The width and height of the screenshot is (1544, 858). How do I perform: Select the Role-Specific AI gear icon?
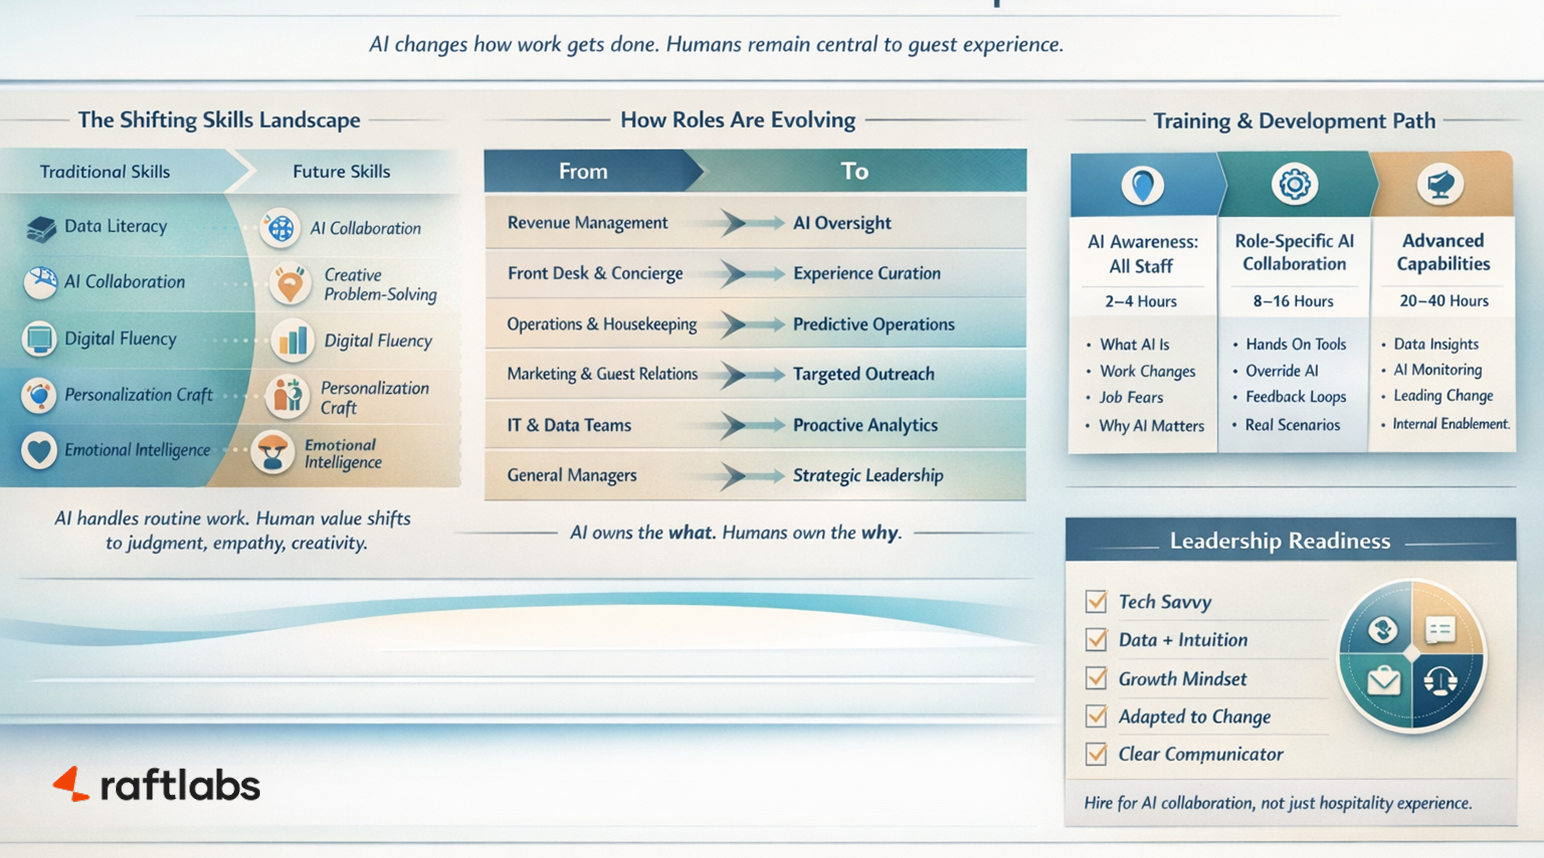point(1294,184)
